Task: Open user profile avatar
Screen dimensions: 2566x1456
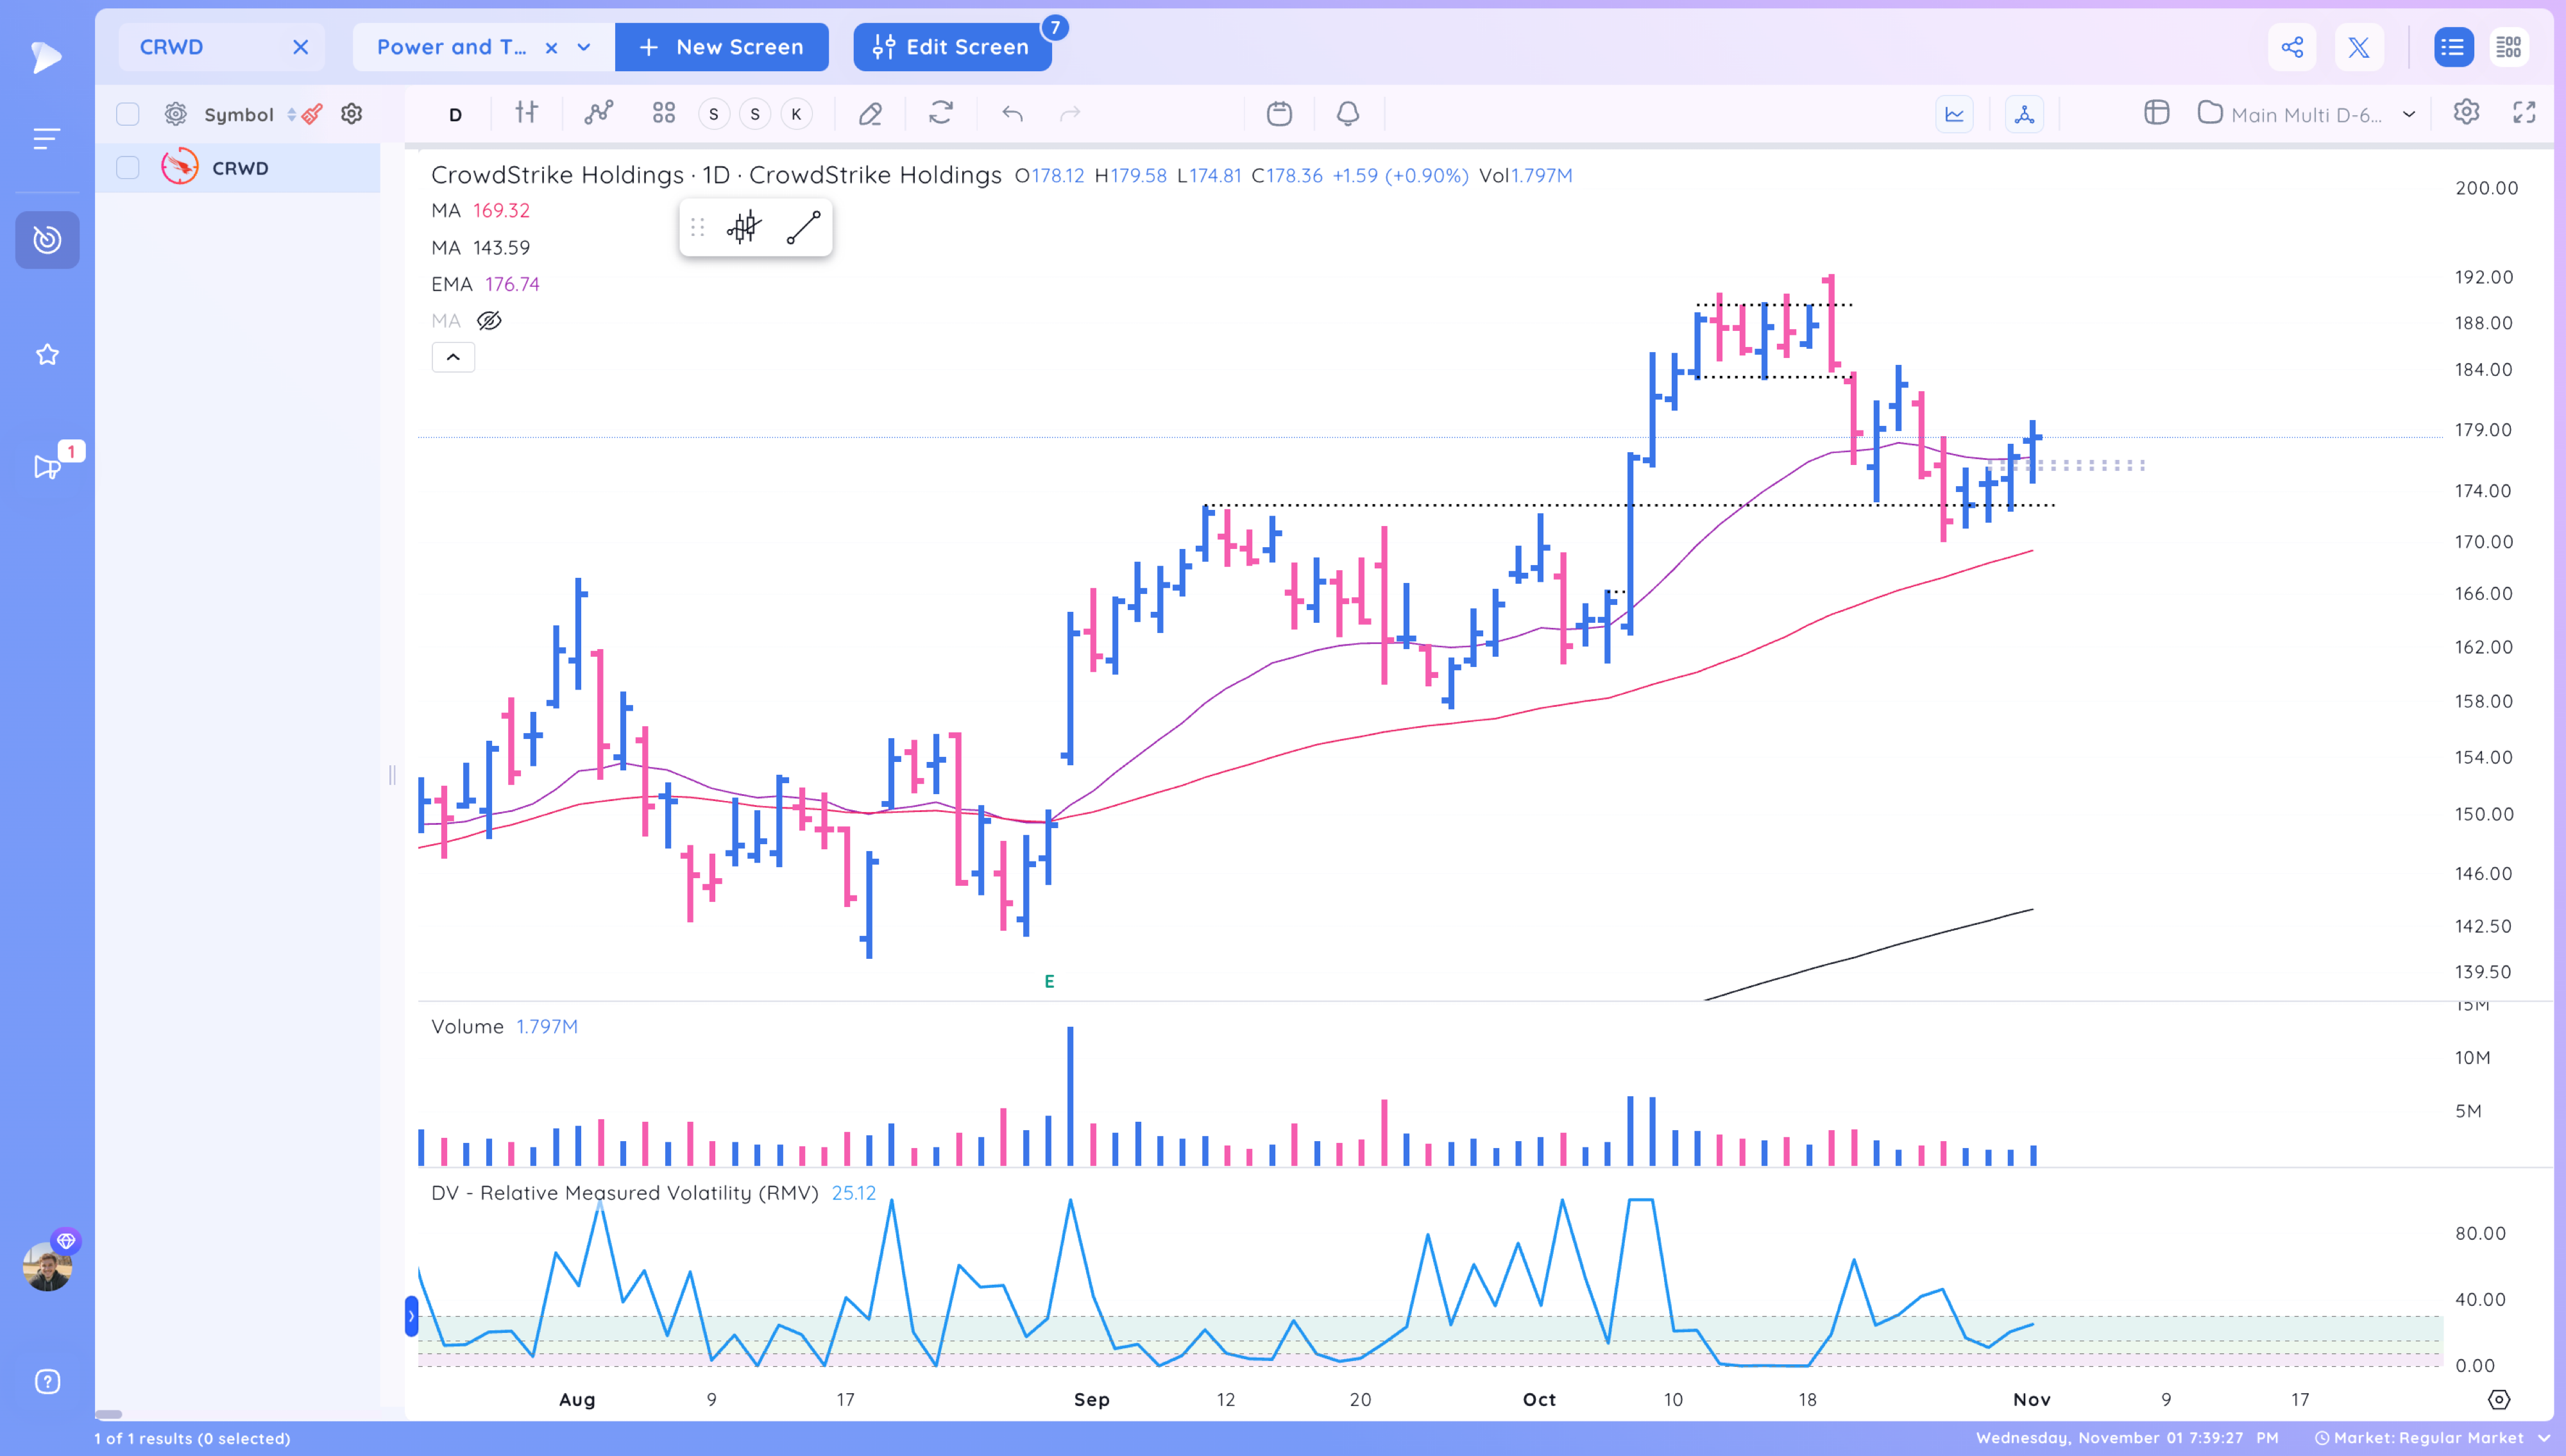Action: tap(47, 1267)
